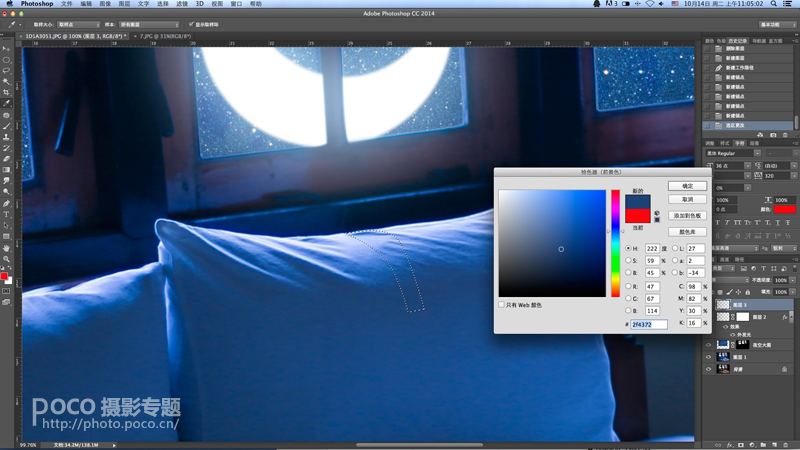
Task: Open the 取样大小 dropdown in options bar
Action: tap(79, 24)
